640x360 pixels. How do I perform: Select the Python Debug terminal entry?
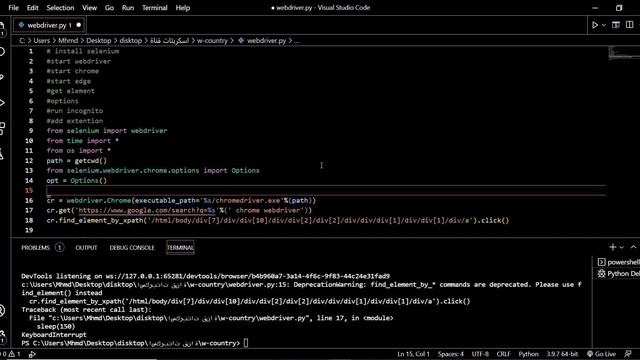pos(618,273)
